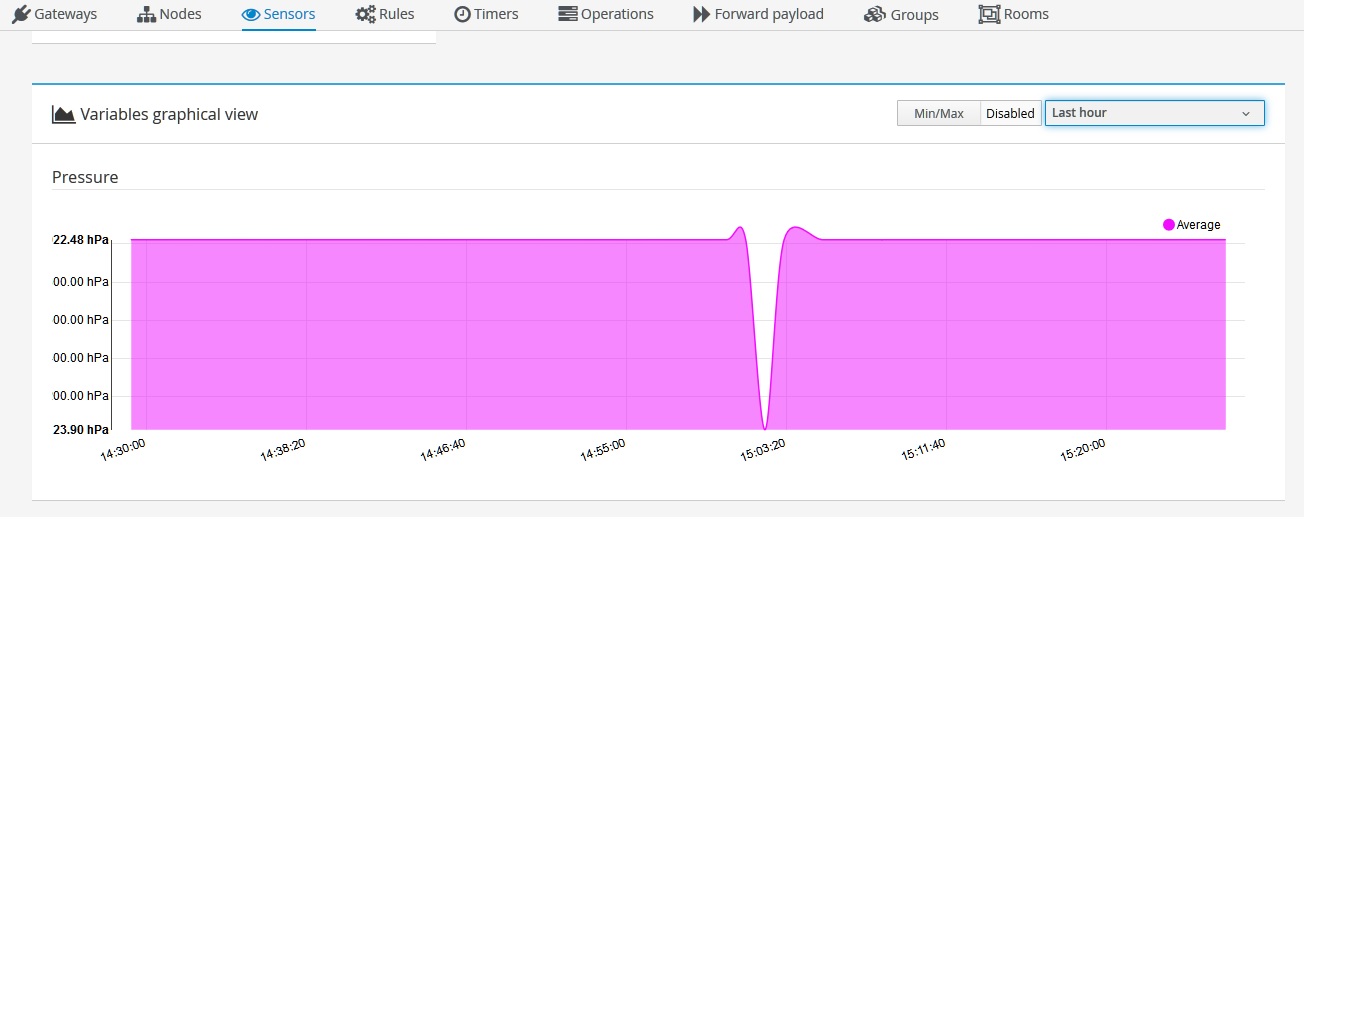Go to the Nodes page
This screenshot has height=1023, width=1364.
(x=169, y=14)
